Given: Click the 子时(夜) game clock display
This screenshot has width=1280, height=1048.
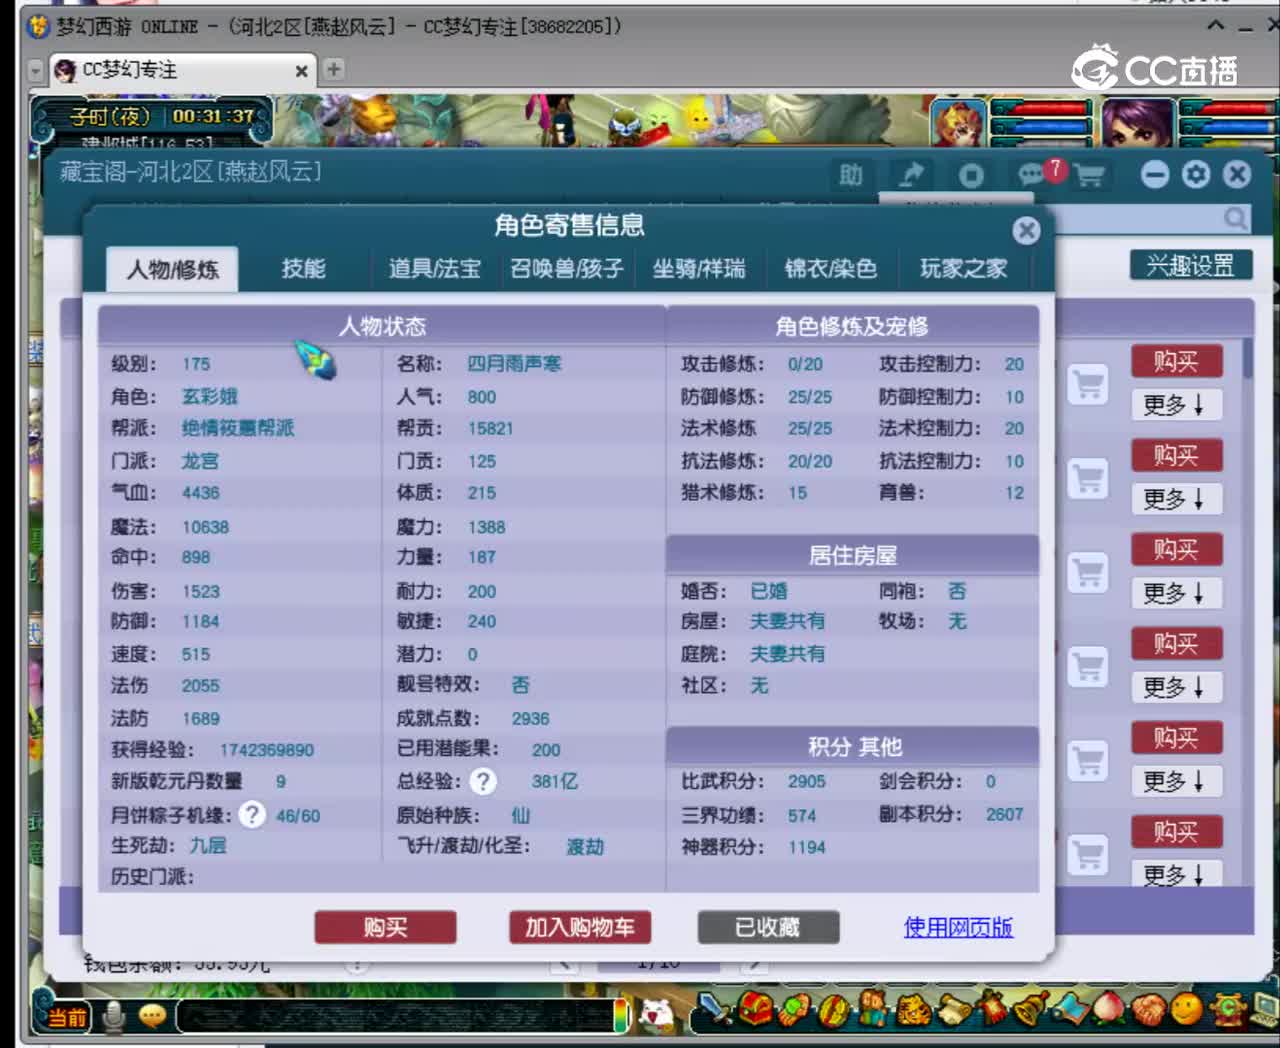Looking at the screenshot, I should click(161, 116).
